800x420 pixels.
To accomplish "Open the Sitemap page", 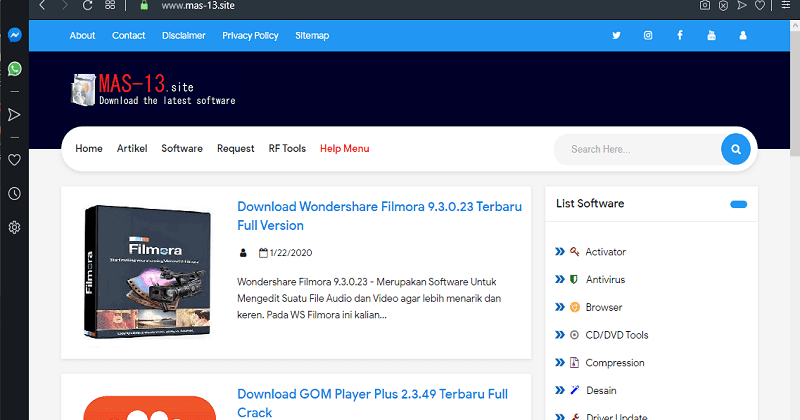I will click(x=312, y=36).
